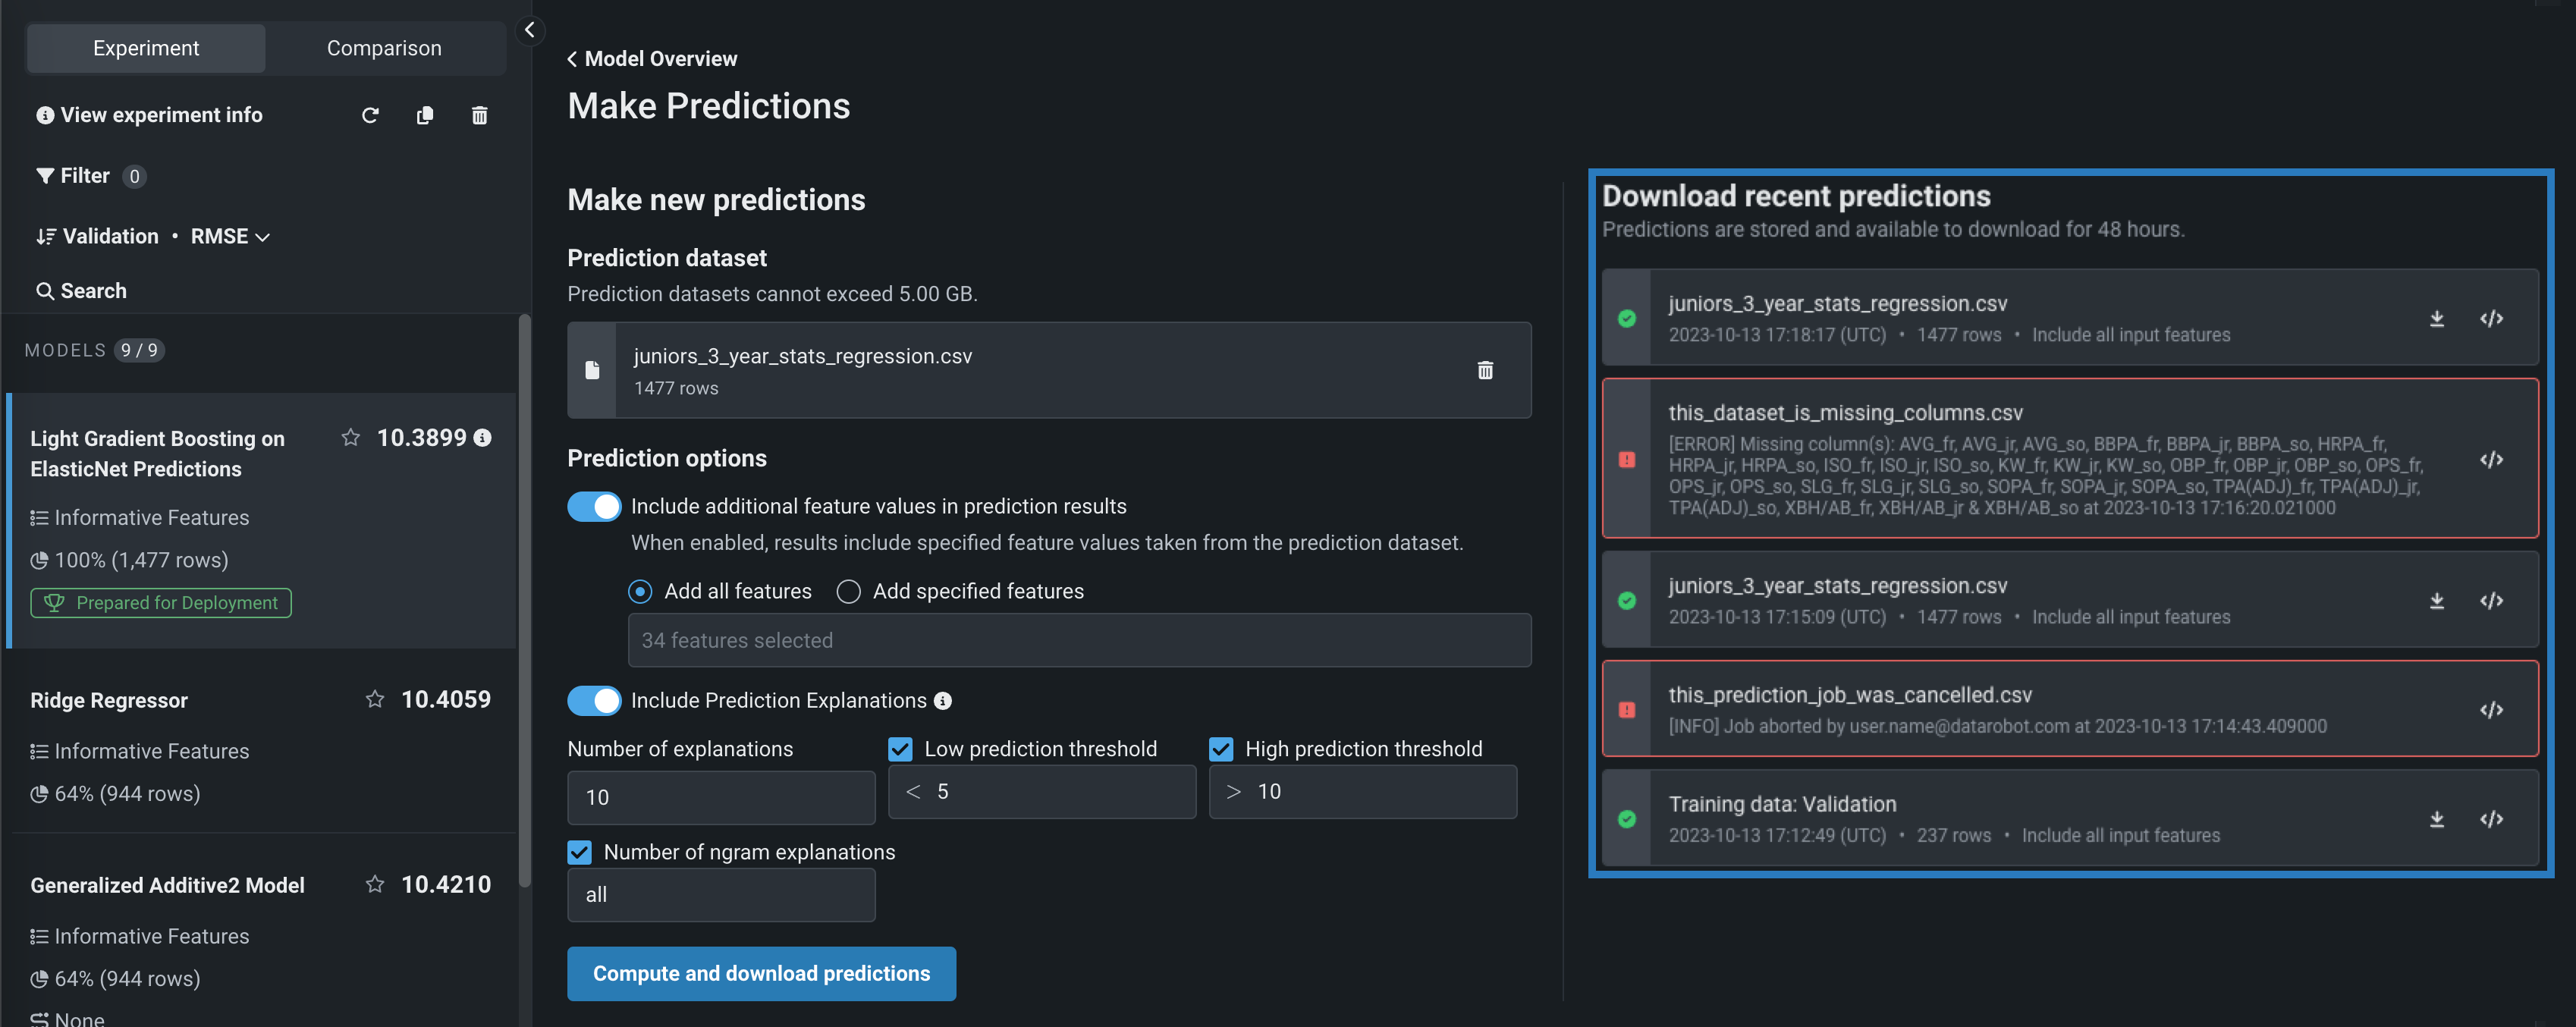The image size is (2576, 1027).
Task: Open code snippet for this_dataset_is_missing_columns.csv
Action: pos(2491,460)
